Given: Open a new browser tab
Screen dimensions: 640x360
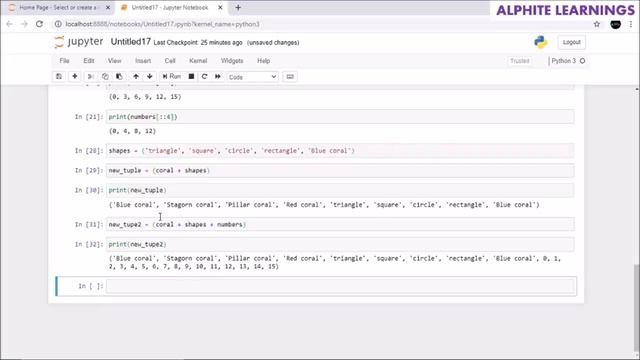Looking at the screenshot, I should point(238,8).
